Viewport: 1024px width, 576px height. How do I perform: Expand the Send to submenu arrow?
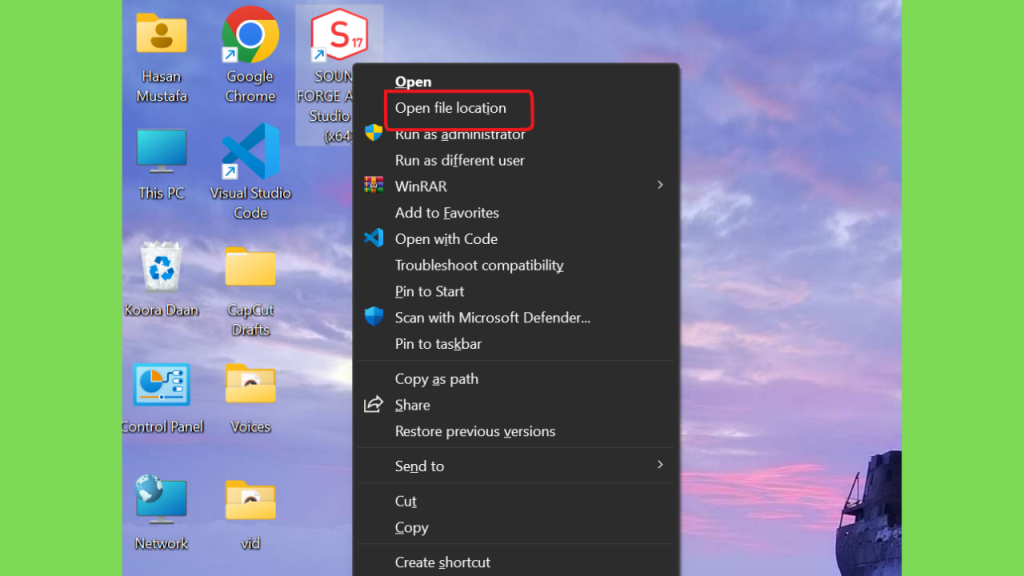[660, 465]
